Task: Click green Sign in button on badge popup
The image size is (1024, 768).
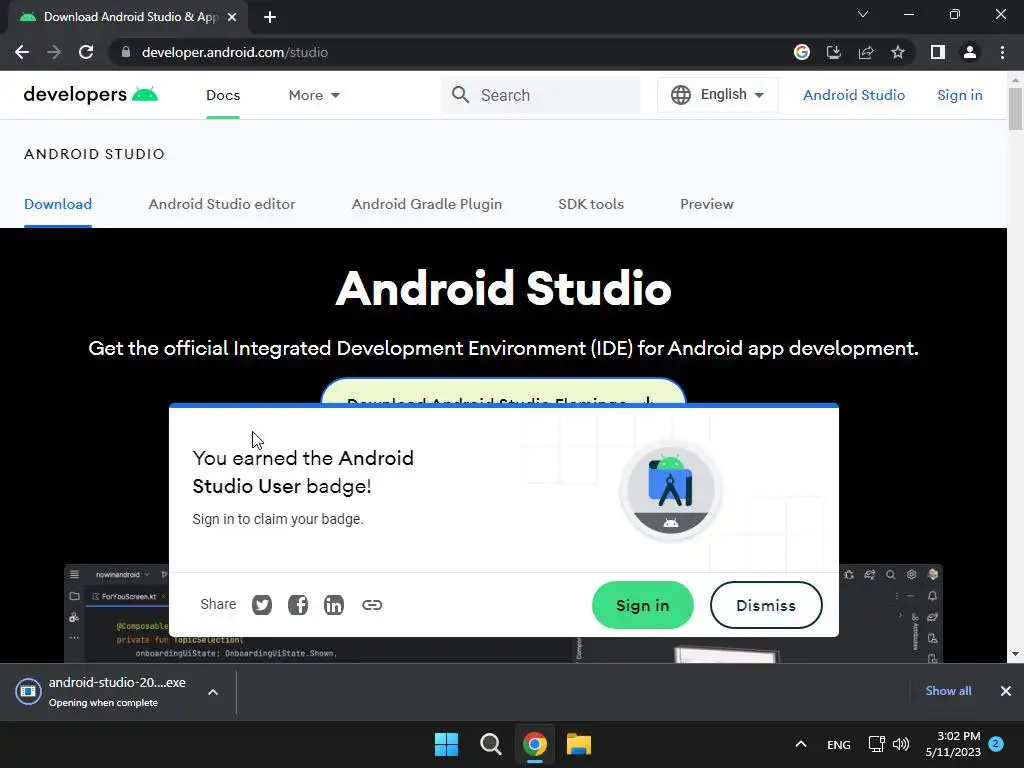Action: [643, 605]
